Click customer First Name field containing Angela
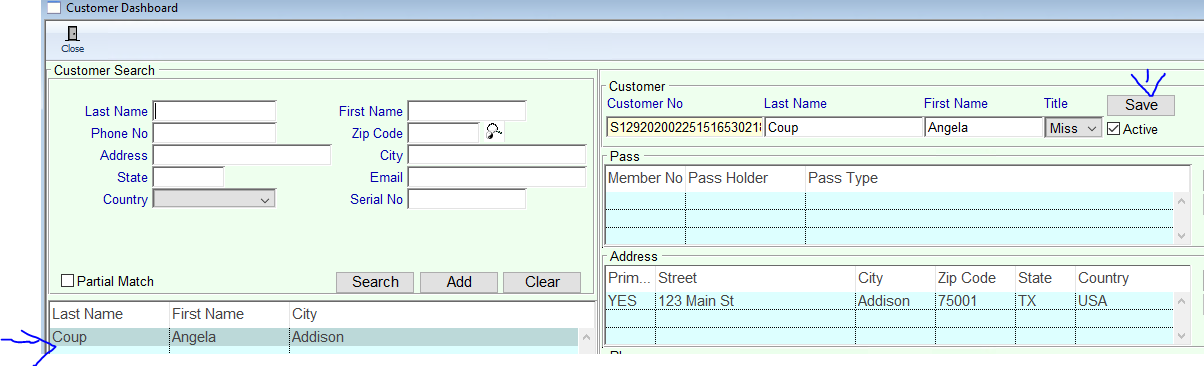Screen dimensions: 1204x366 click(x=984, y=127)
